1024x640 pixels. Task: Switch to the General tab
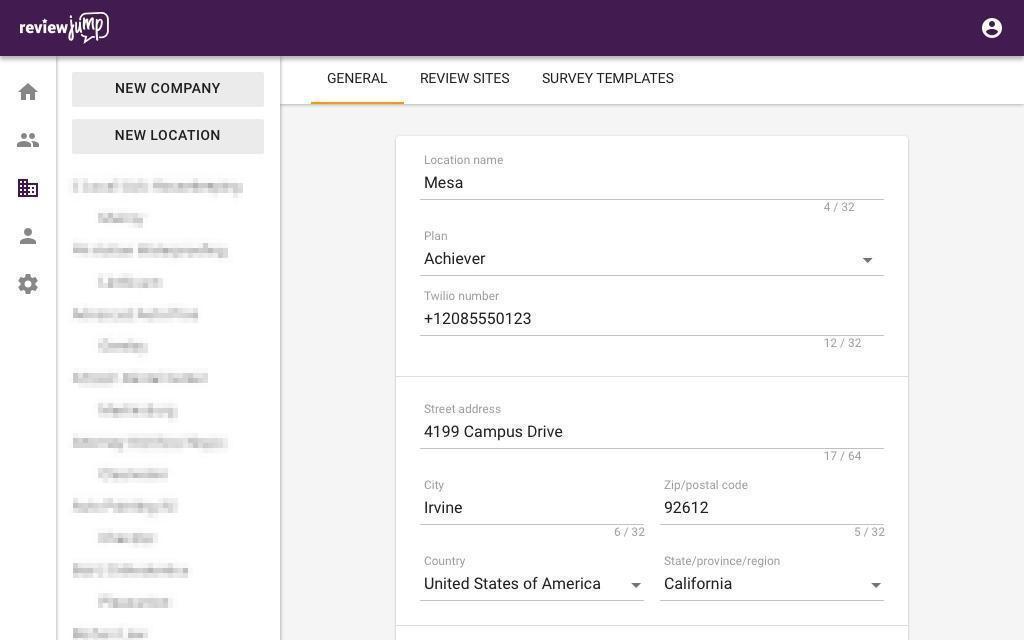357,78
